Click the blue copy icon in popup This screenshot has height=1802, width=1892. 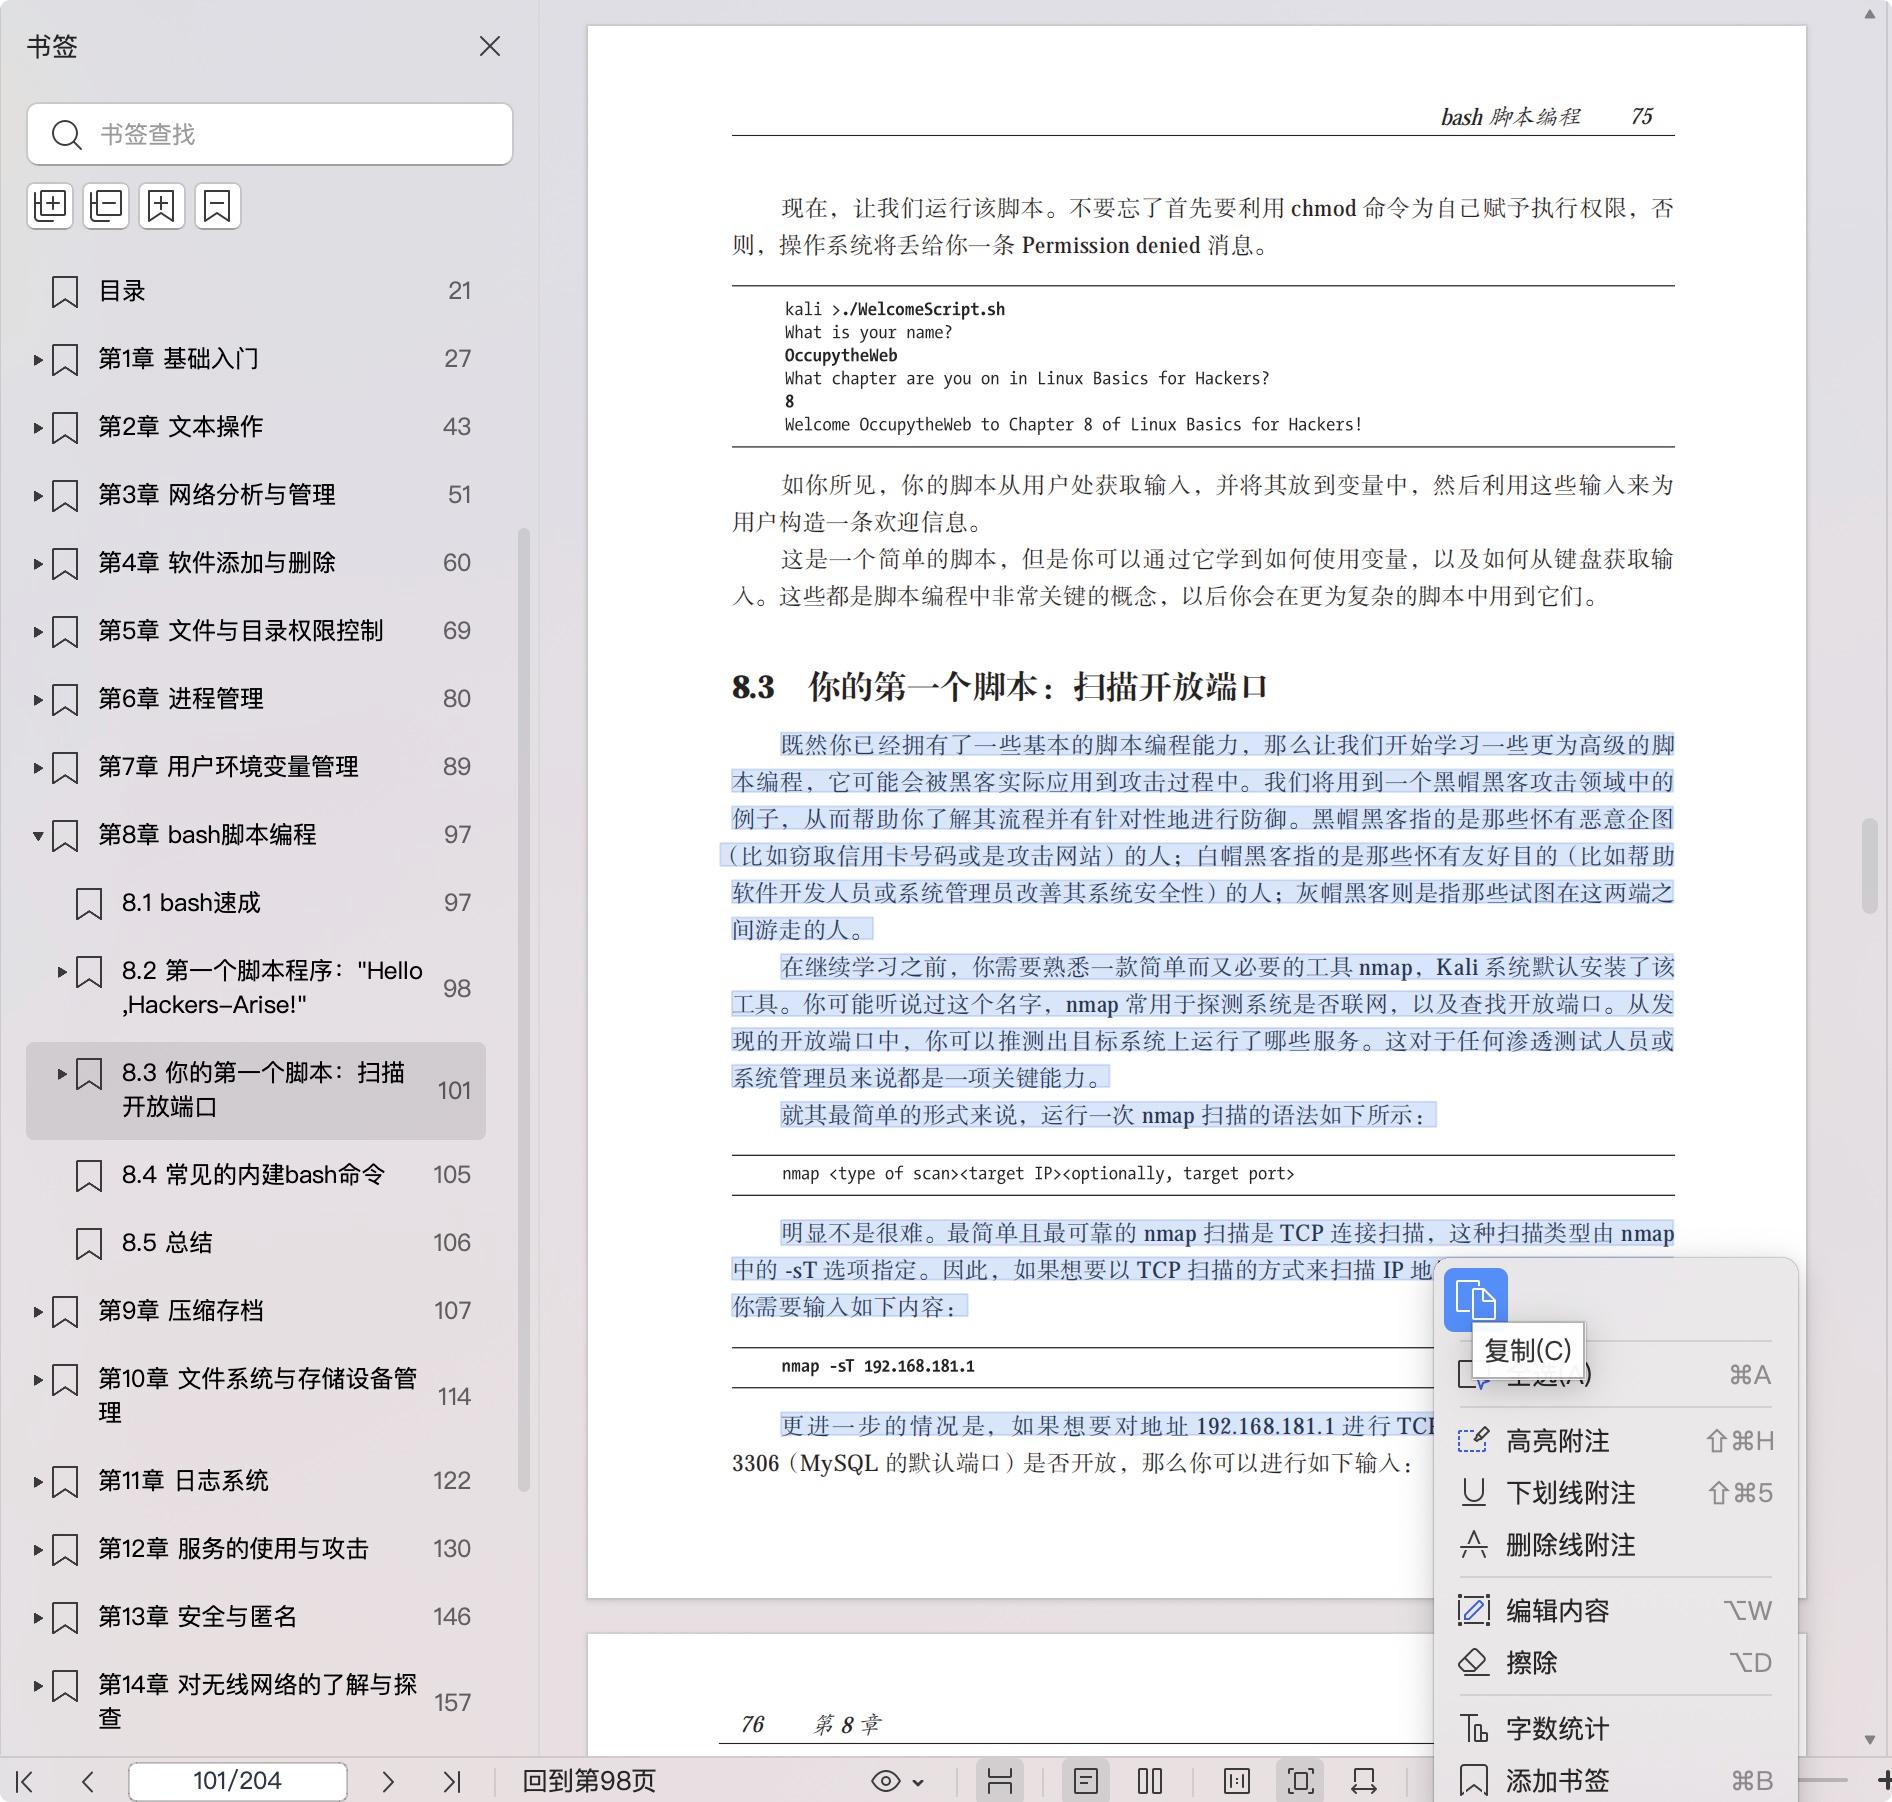tap(1475, 1300)
